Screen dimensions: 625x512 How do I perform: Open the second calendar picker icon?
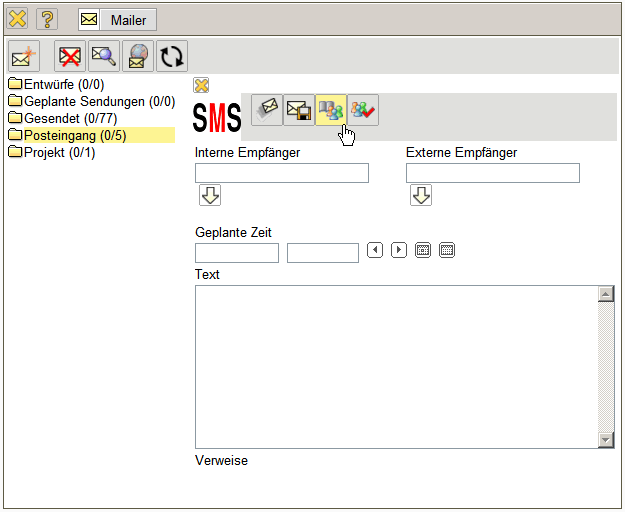(447, 250)
